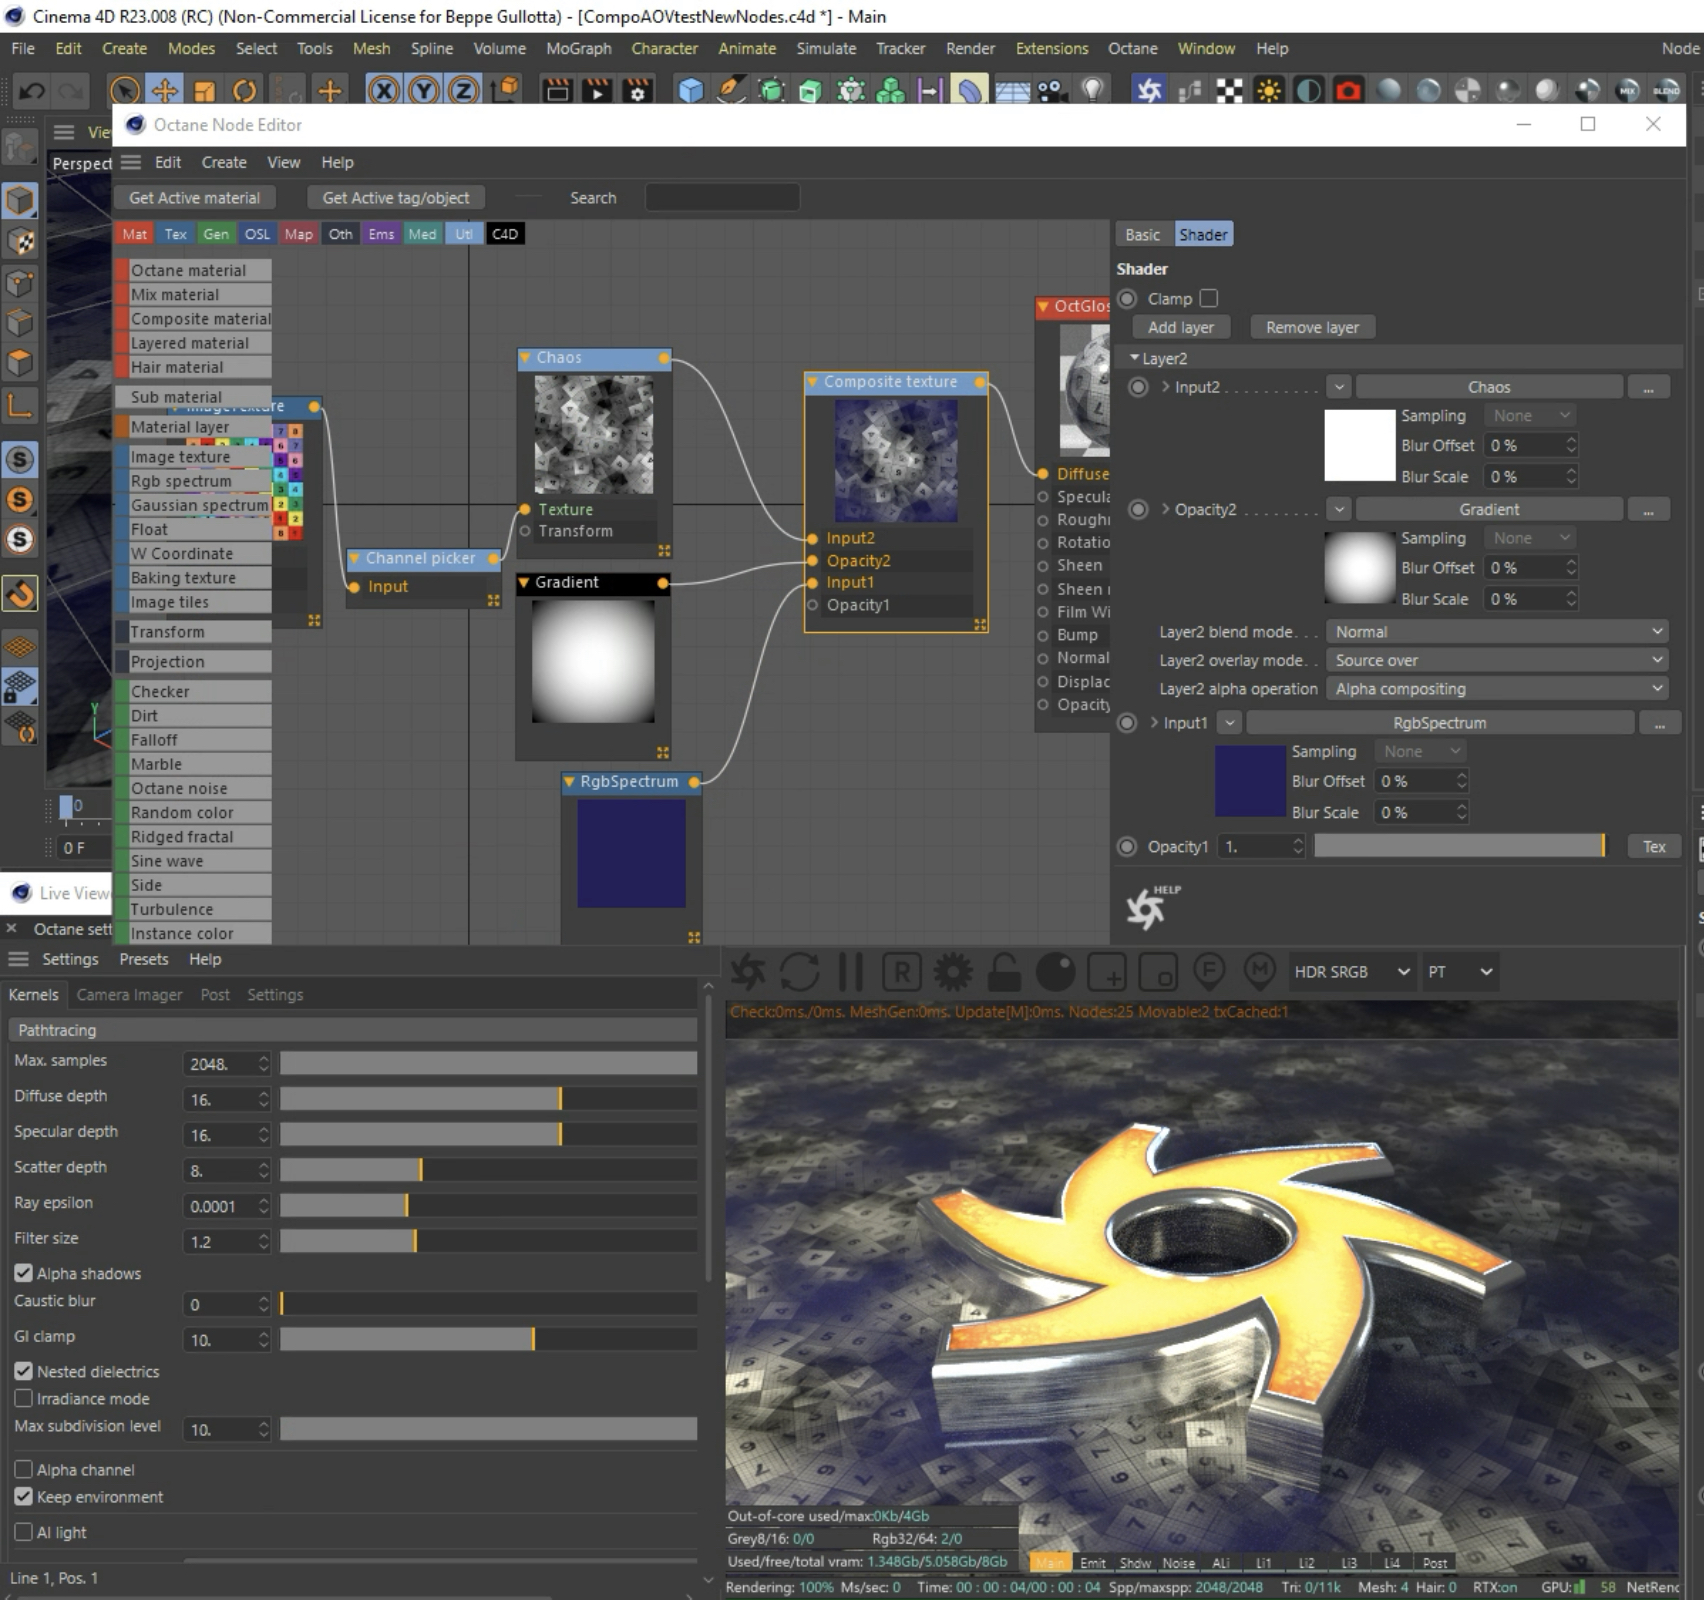This screenshot has height=1600, width=1704.
Task: Activate the Live Viewer focus picker F icon
Action: tap(1209, 970)
